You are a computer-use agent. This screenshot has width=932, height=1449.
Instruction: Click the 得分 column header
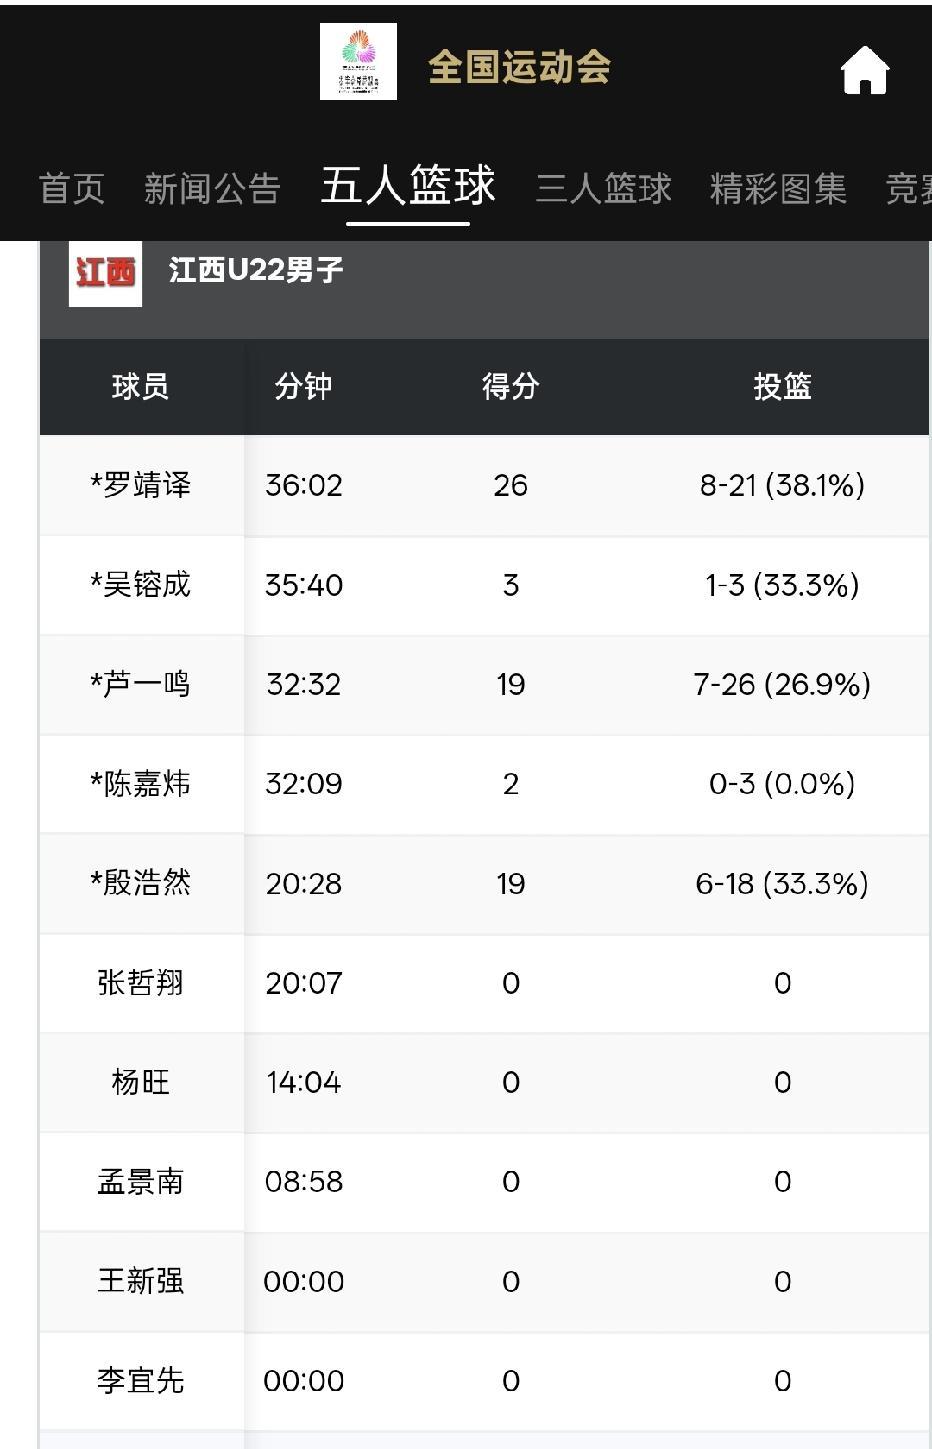point(510,386)
